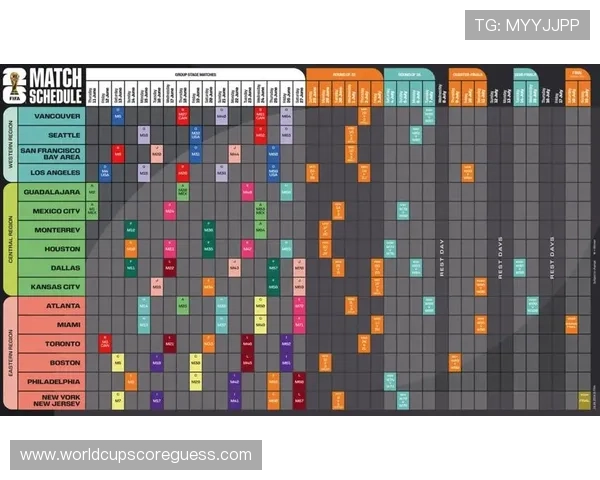This screenshot has height=480, width=600.
Task: Click the TG: MYYJJPP watermark label
Action: tap(527, 25)
